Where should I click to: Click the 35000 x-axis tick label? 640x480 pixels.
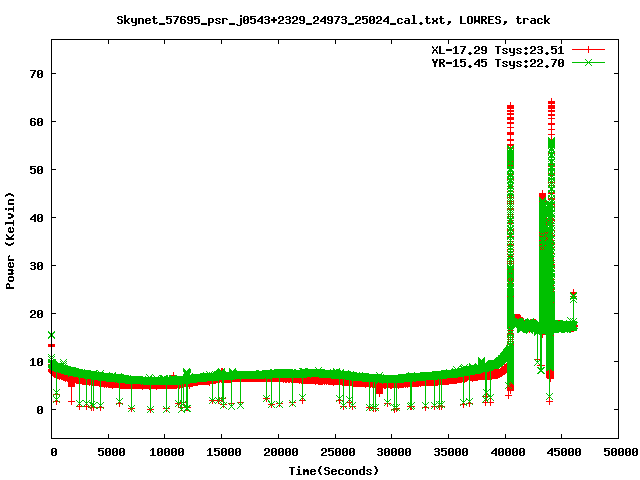click(450, 452)
